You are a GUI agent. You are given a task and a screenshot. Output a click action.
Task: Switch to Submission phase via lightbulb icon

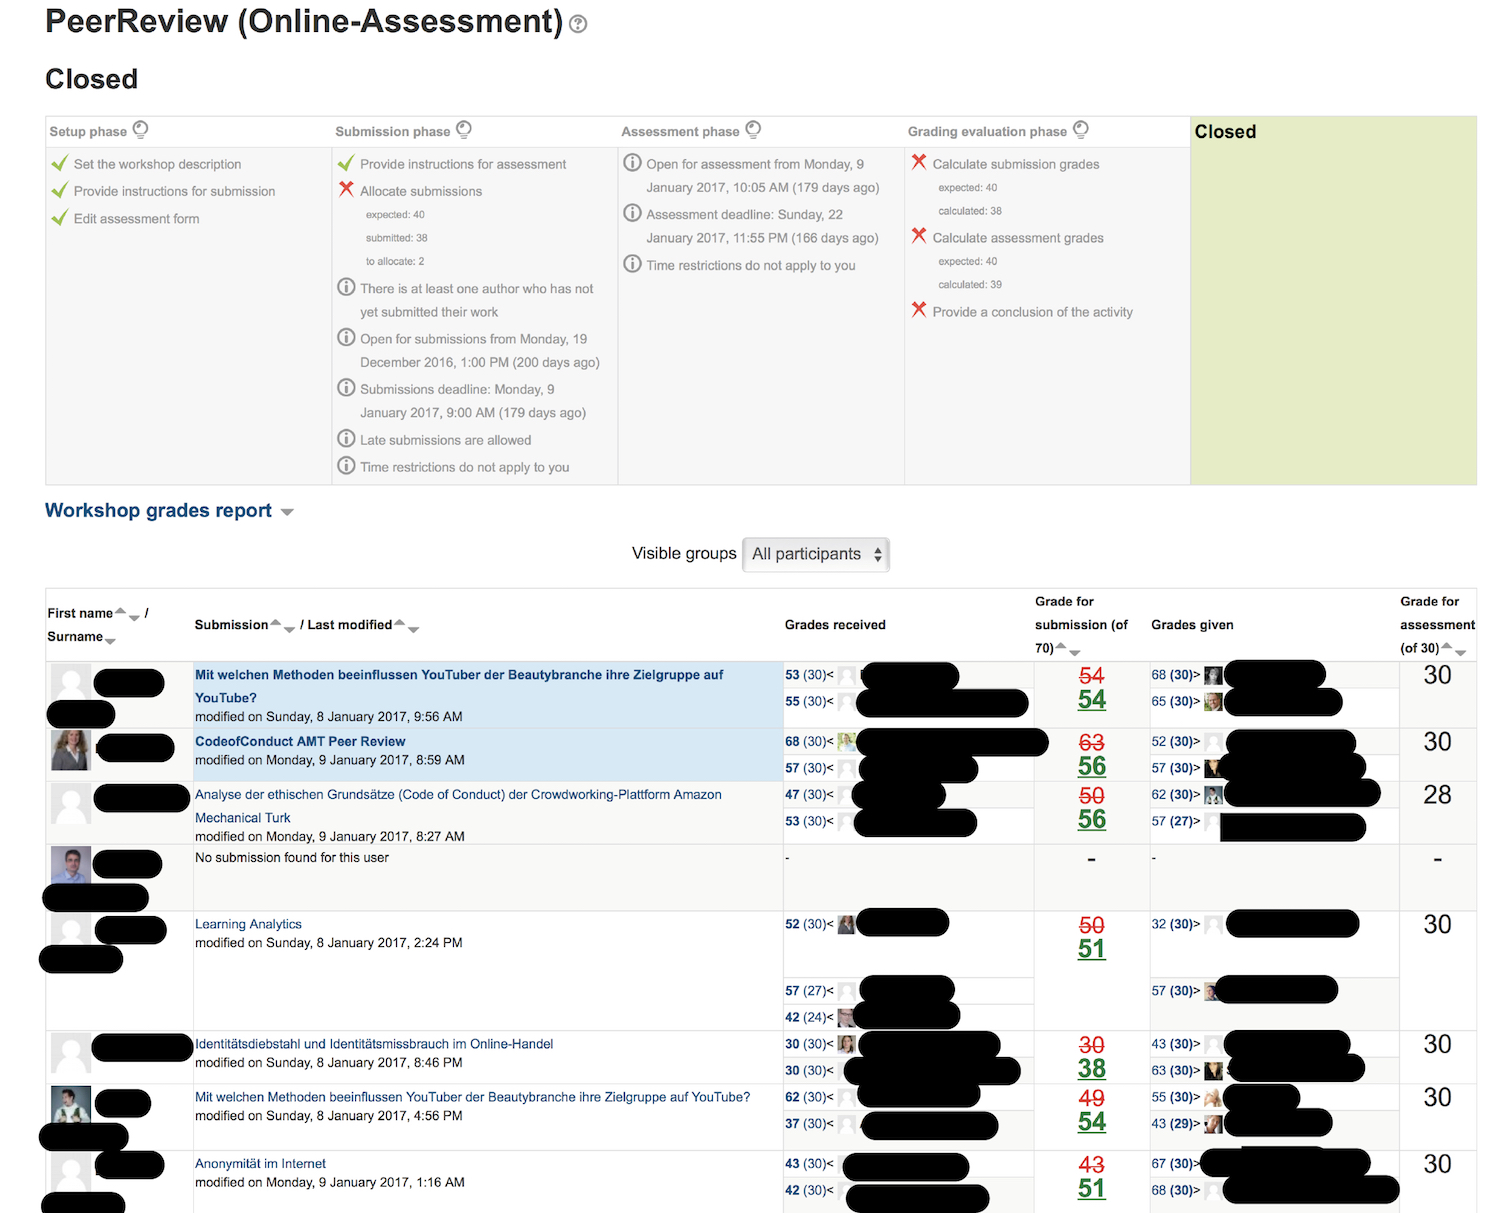click(x=464, y=129)
